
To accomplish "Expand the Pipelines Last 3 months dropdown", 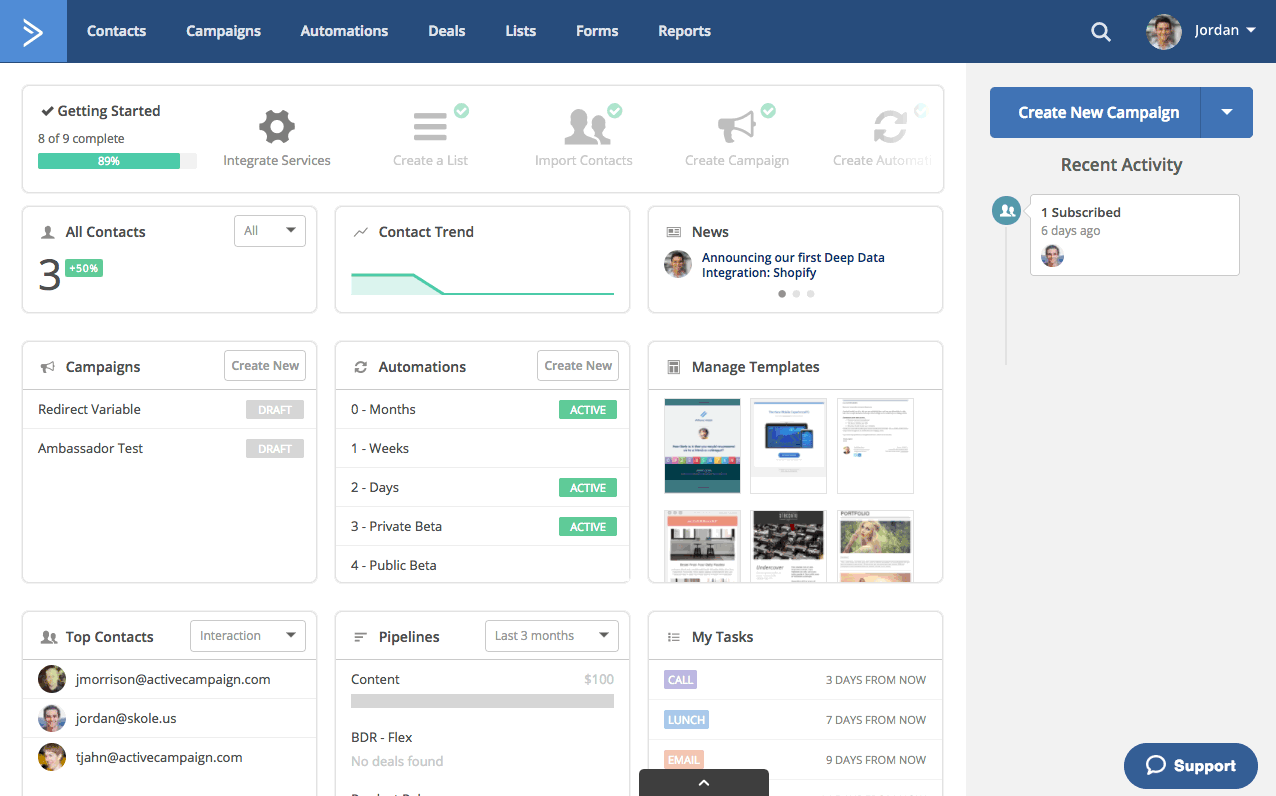I will click(551, 636).
